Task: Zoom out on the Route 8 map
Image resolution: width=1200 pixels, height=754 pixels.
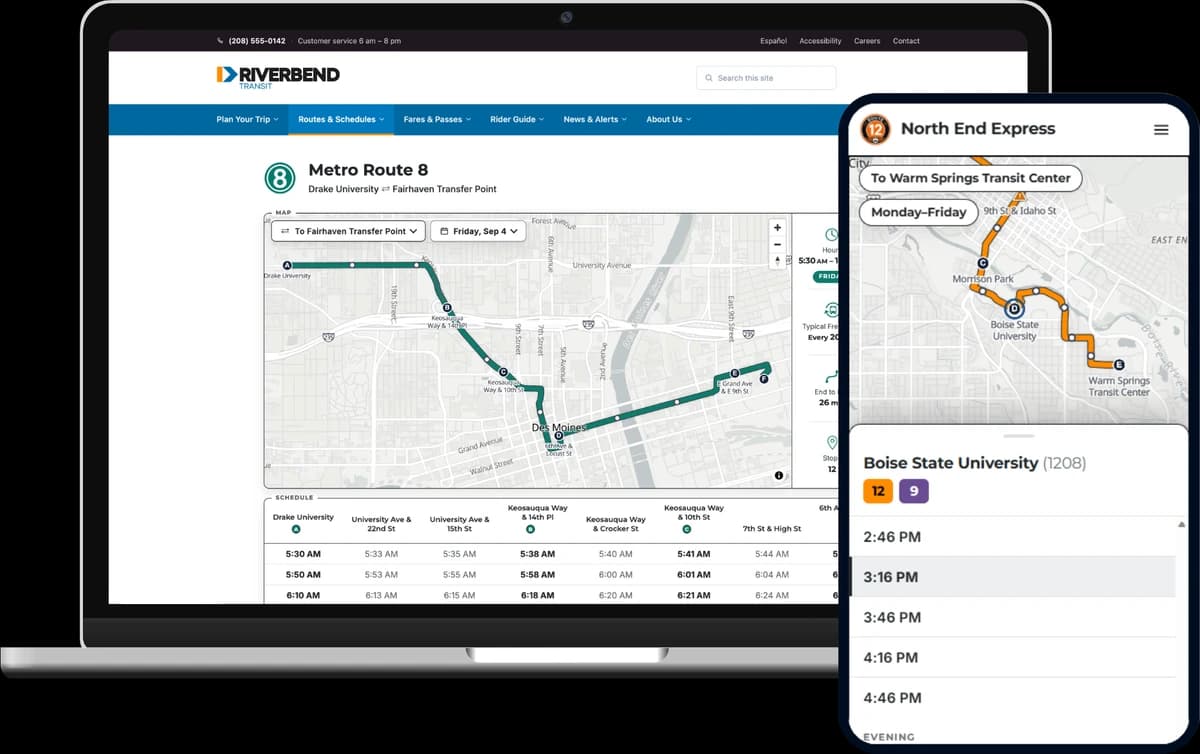Action: point(777,244)
